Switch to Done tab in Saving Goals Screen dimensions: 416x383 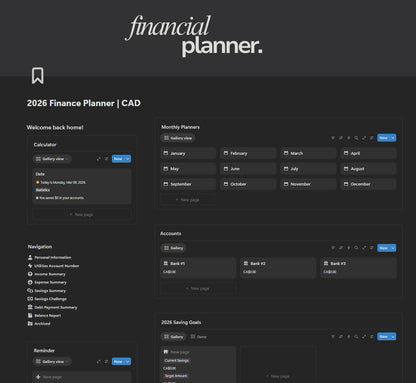pos(198,337)
